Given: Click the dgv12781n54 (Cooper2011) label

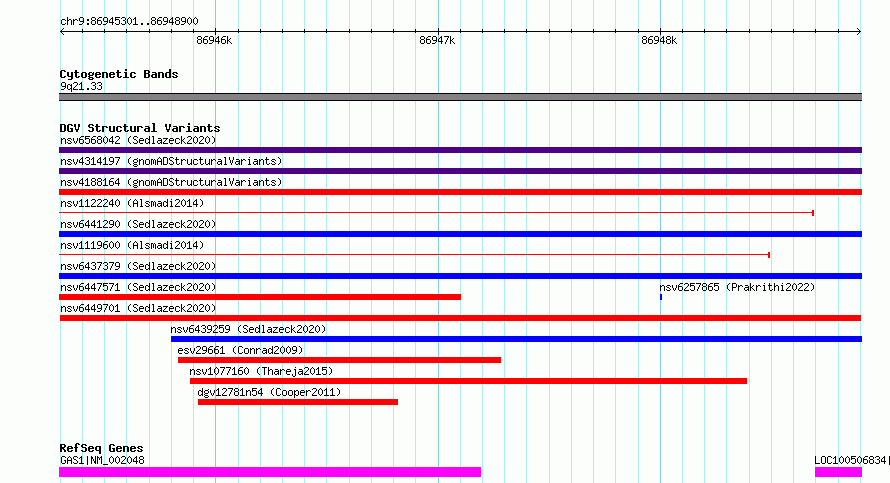Looking at the screenshot, I should pos(269,392).
